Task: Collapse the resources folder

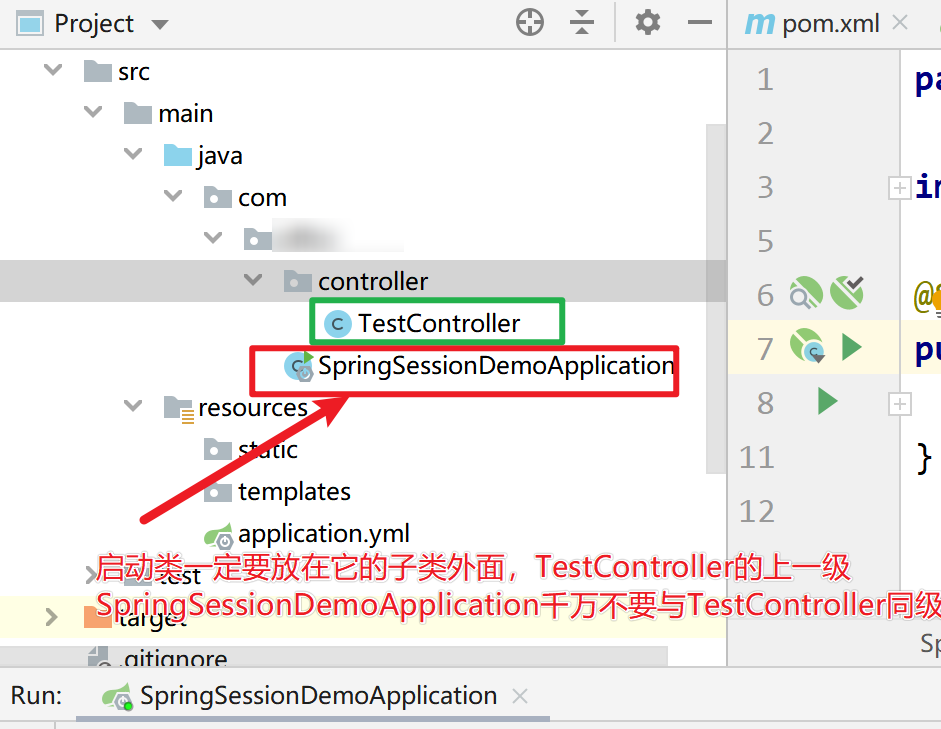Action: pyautogui.click(x=133, y=406)
